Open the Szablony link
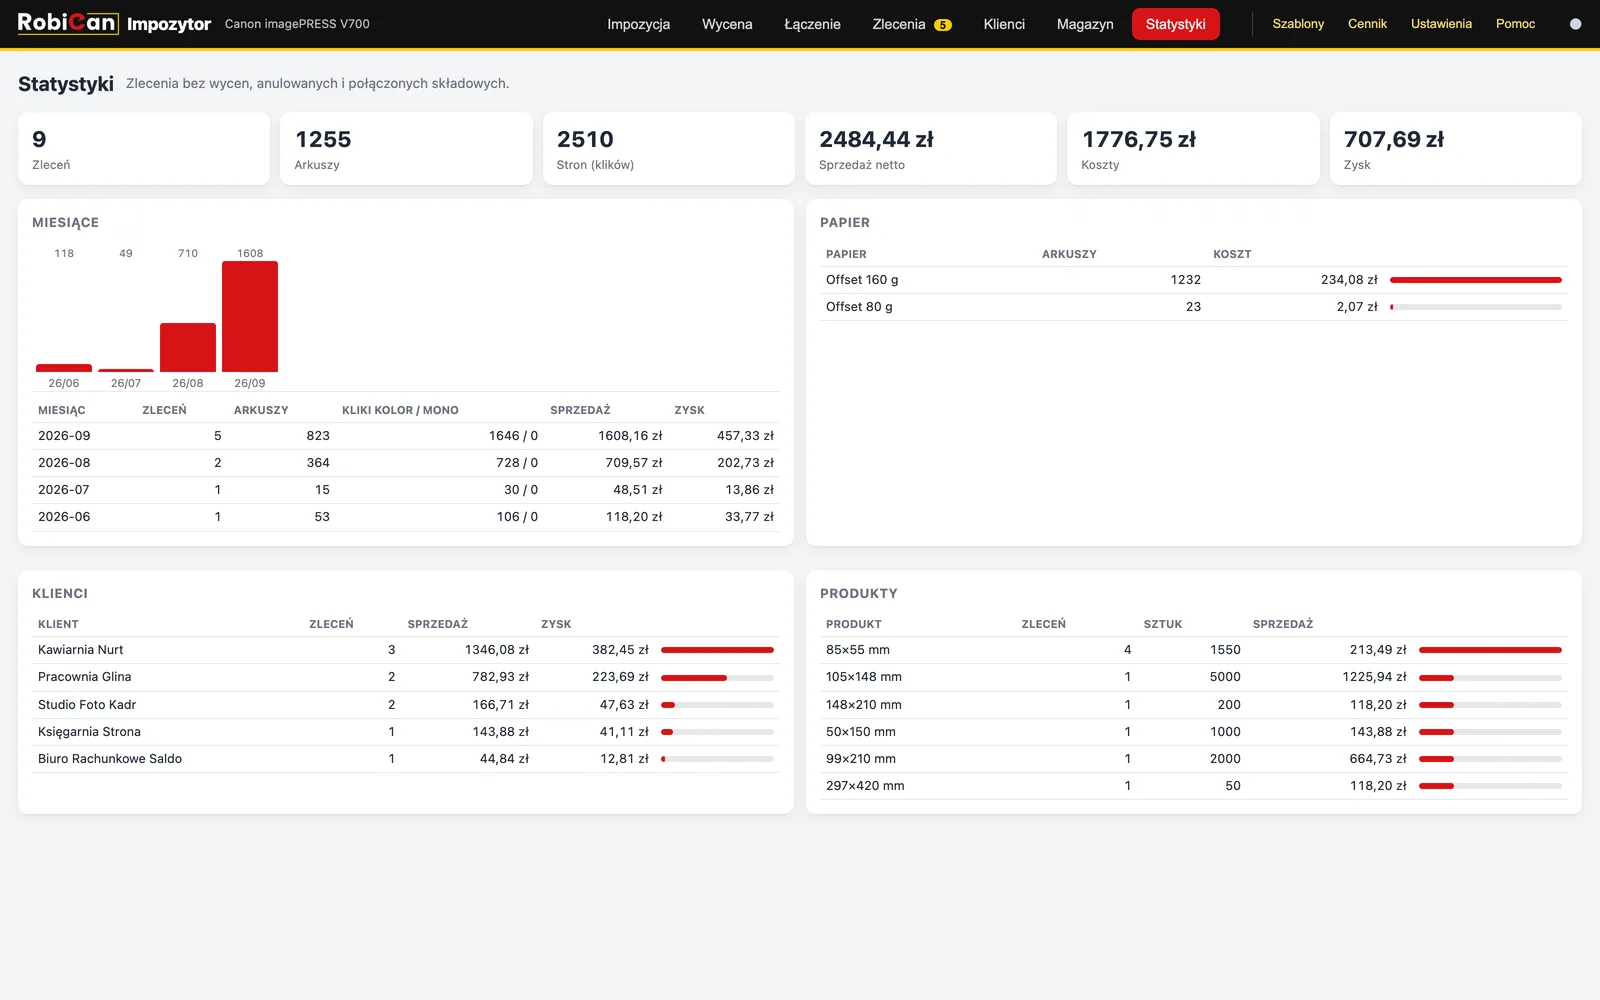The image size is (1600, 1000). [x=1298, y=24]
